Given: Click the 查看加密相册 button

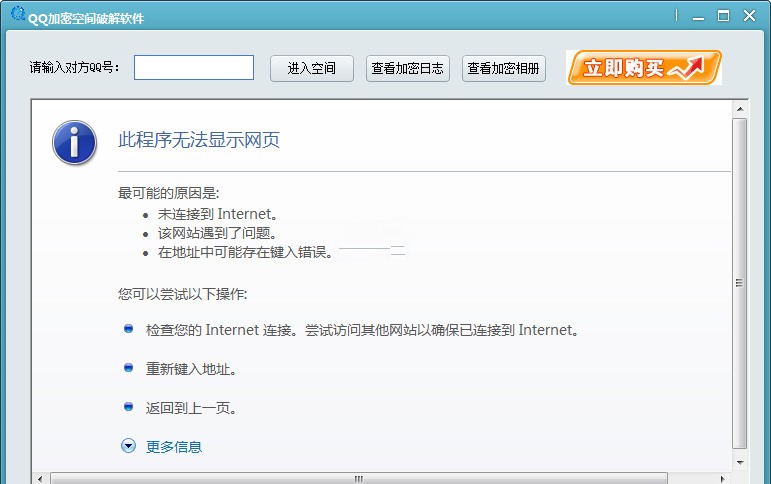Looking at the screenshot, I should (x=504, y=69).
